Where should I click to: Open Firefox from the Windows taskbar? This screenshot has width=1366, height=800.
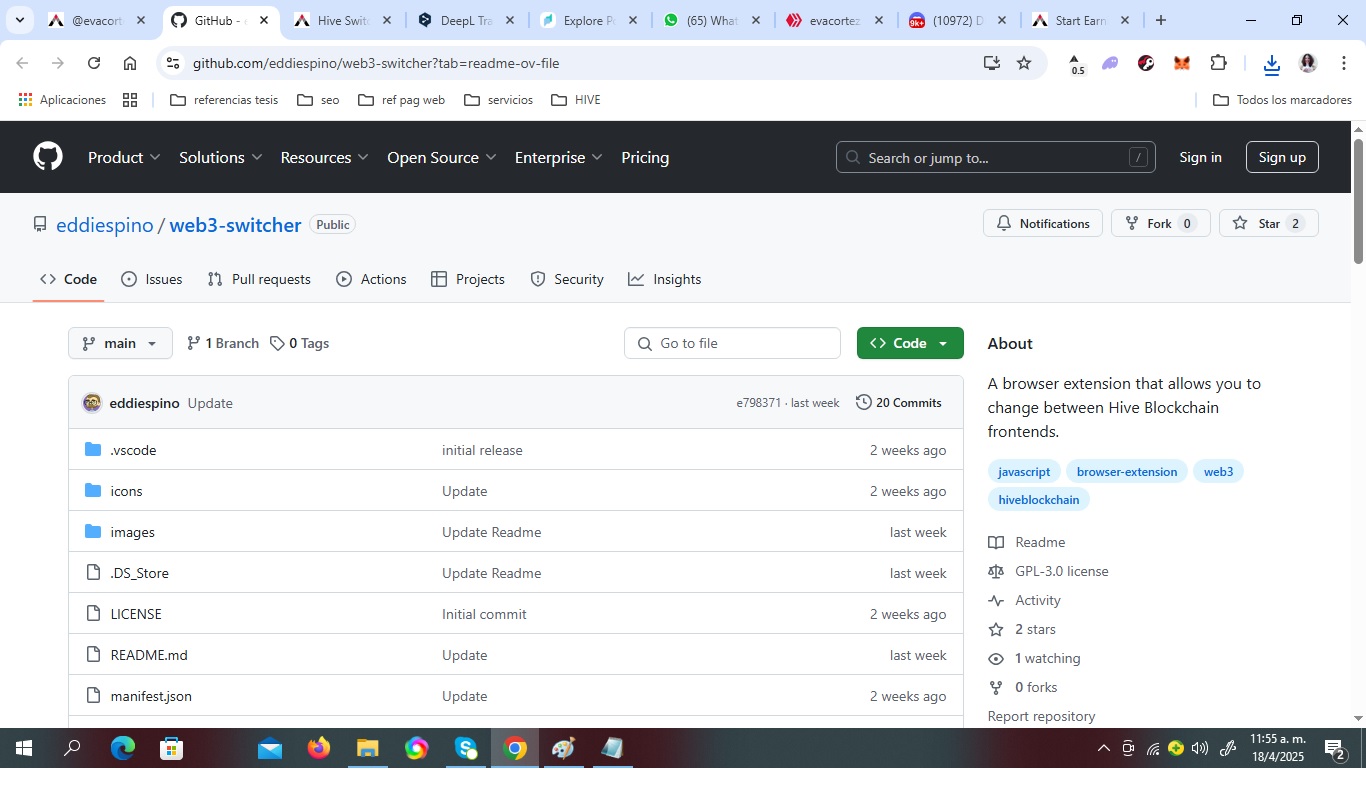(x=319, y=748)
